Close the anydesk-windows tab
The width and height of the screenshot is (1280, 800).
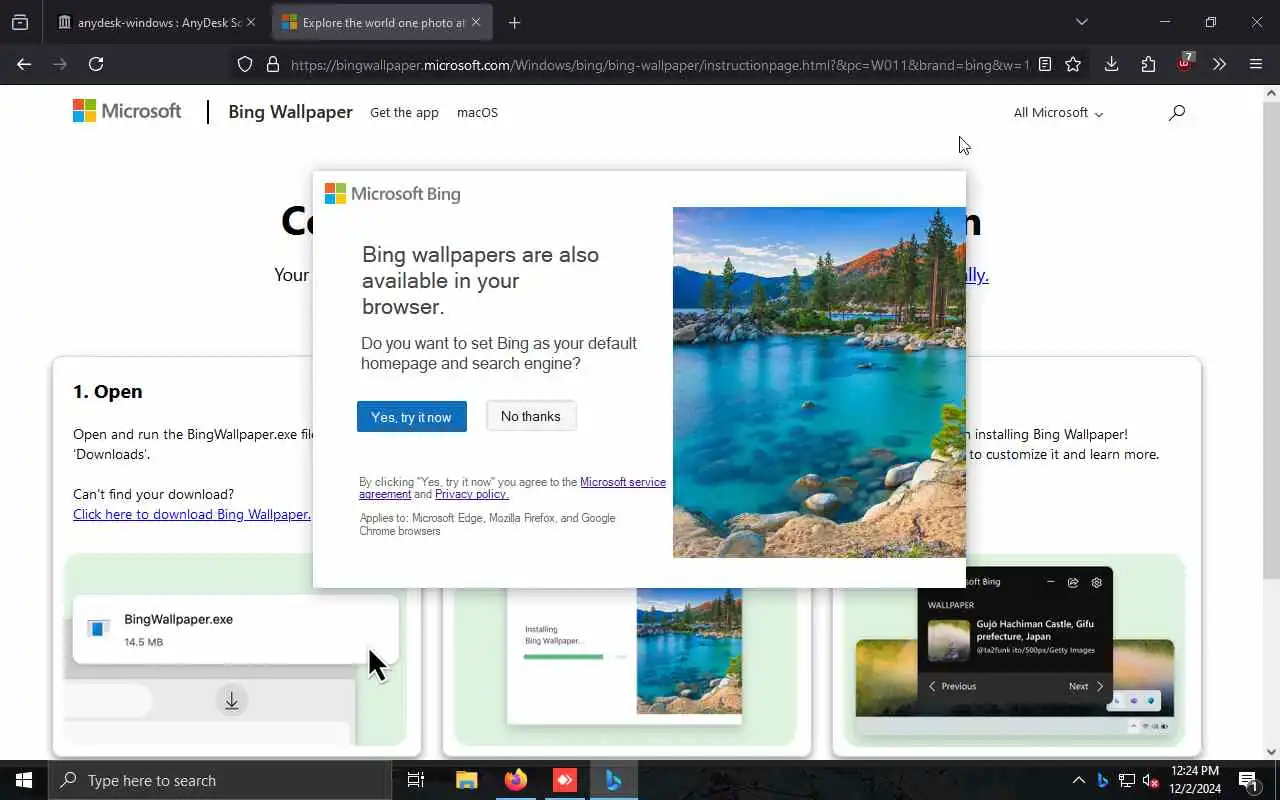[x=251, y=22]
